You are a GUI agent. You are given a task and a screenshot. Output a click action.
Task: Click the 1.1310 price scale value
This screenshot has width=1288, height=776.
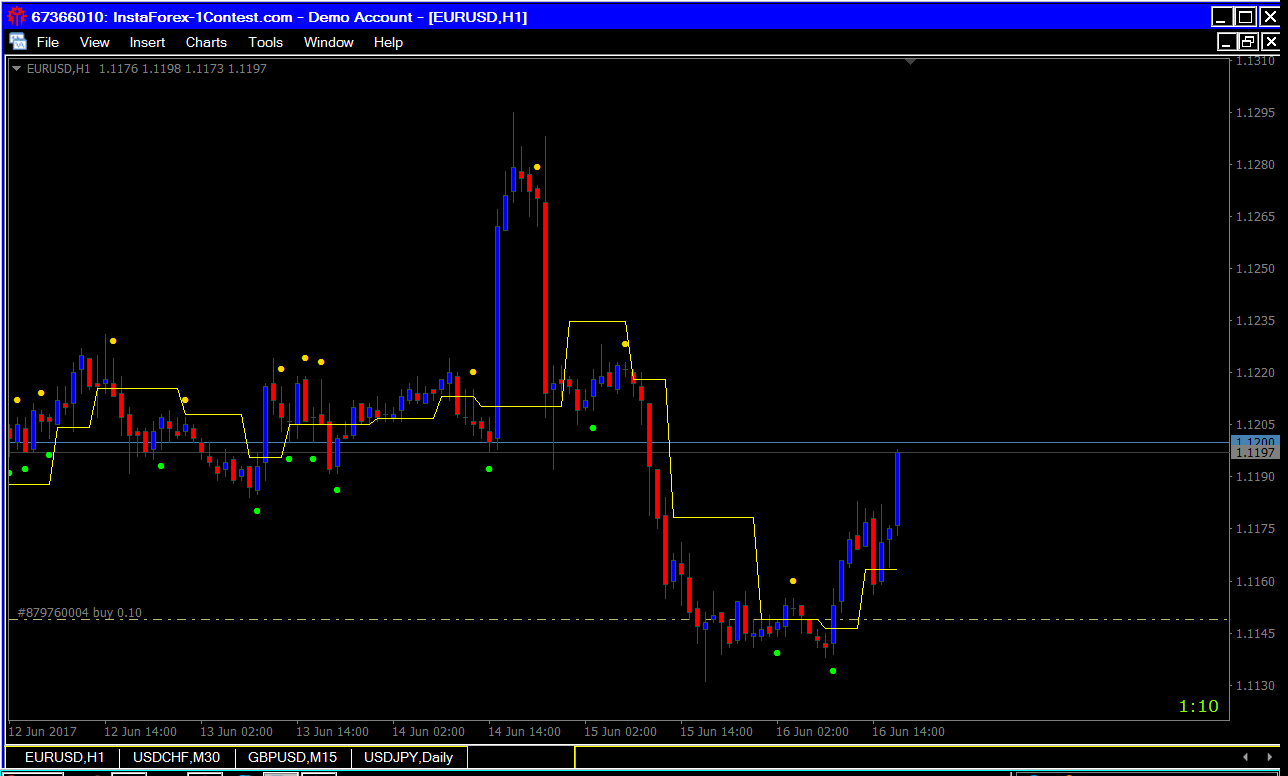(x=1255, y=61)
